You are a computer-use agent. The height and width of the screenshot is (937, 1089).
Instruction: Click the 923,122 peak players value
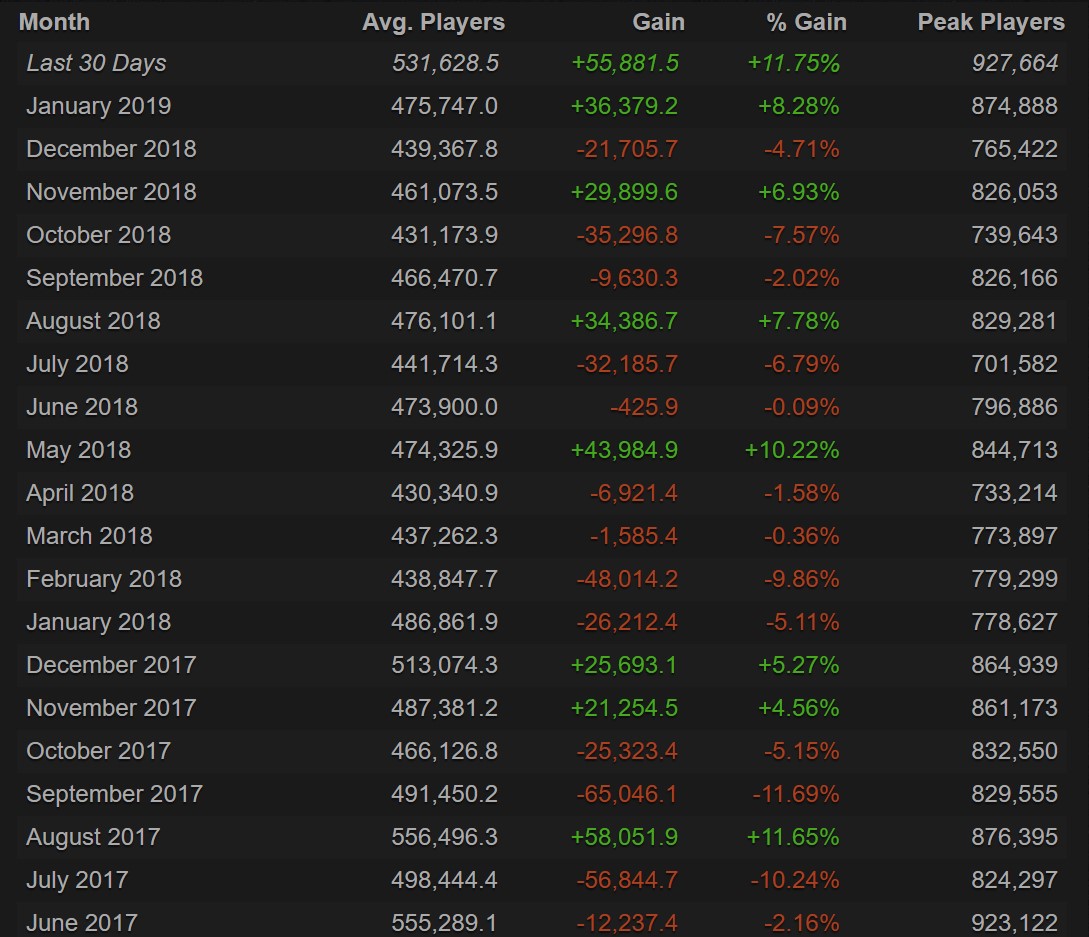(x=1014, y=923)
